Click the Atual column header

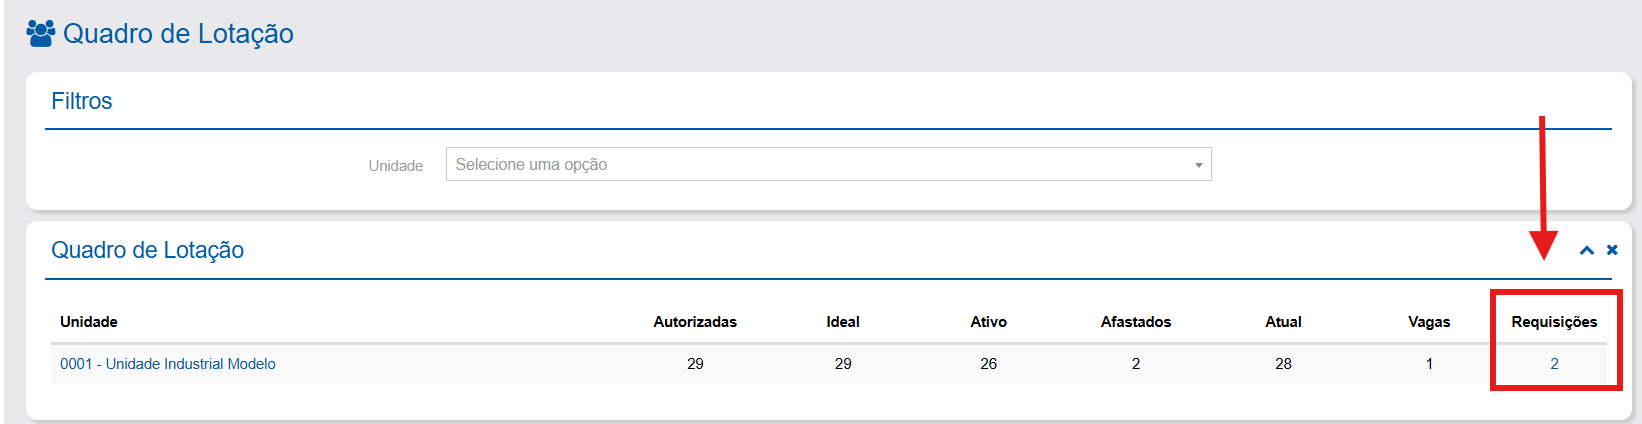(x=1283, y=322)
